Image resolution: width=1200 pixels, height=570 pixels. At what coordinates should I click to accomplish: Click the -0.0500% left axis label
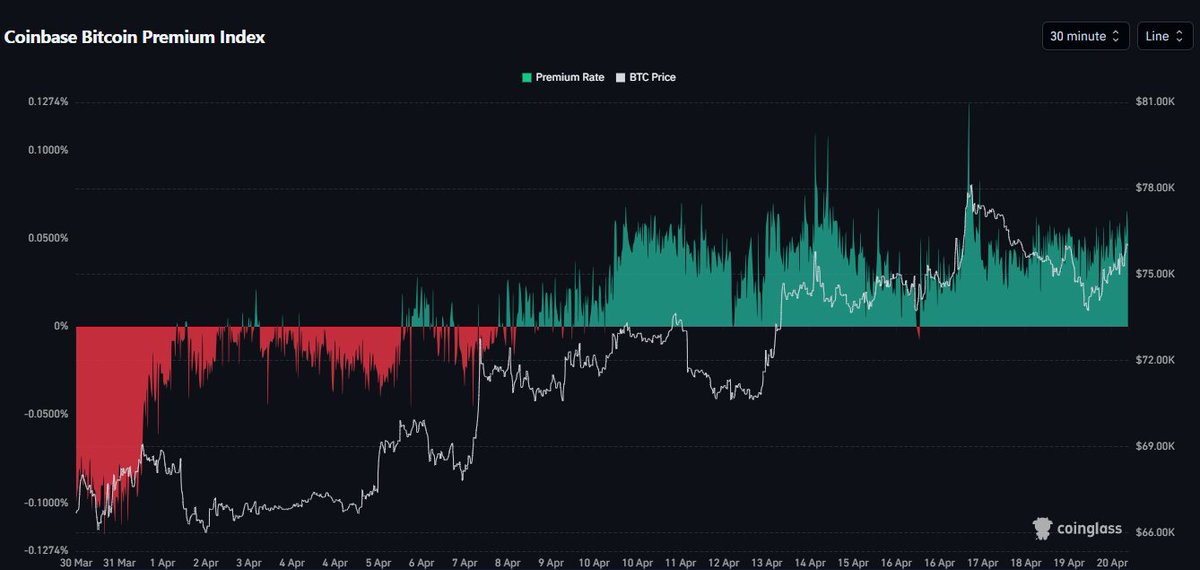click(48, 414)
